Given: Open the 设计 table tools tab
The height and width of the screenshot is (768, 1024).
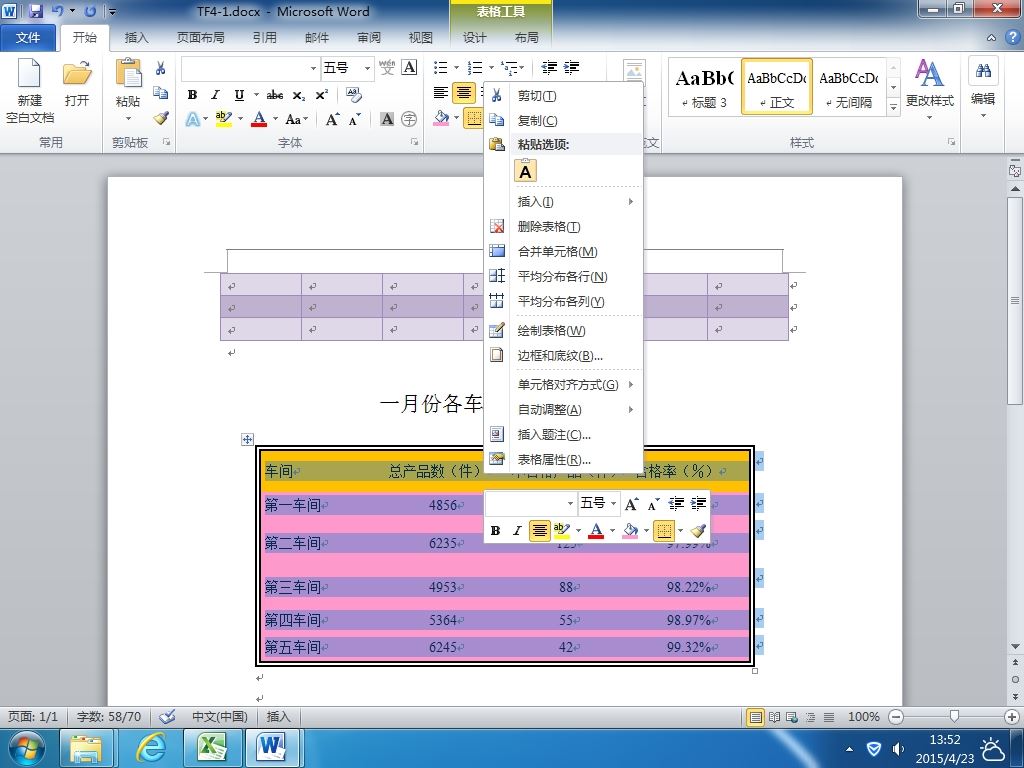Looking at the screenshot, I should 475,38.
